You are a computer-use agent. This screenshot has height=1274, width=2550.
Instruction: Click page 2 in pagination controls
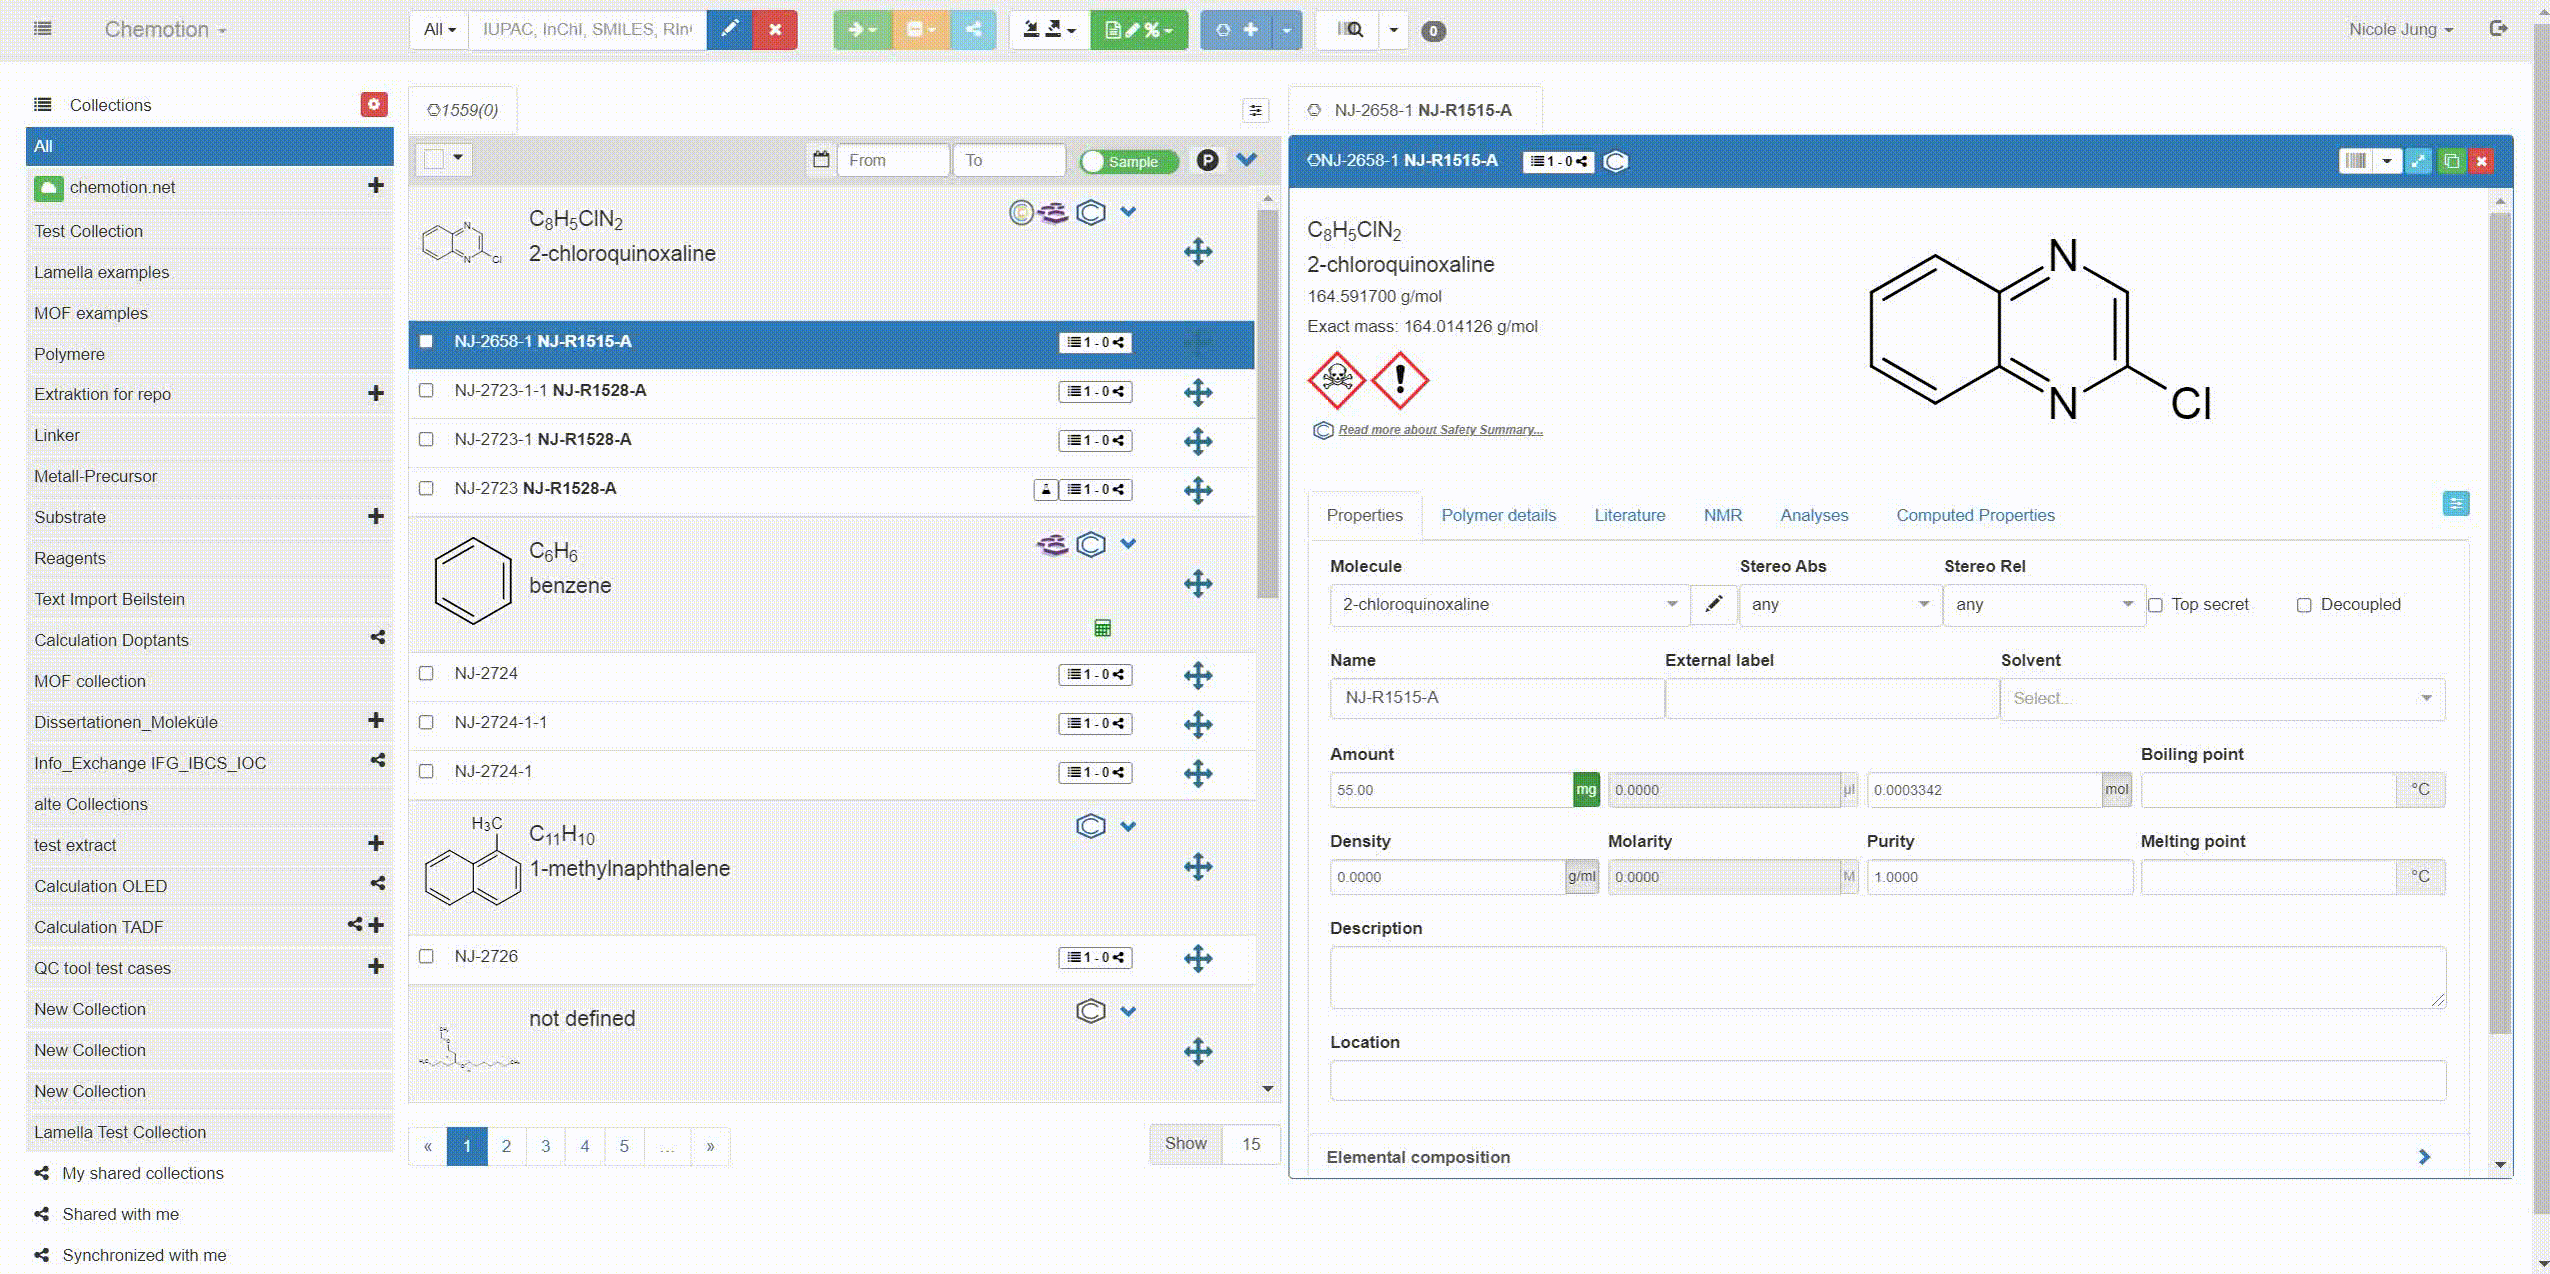coord(506,1147)
